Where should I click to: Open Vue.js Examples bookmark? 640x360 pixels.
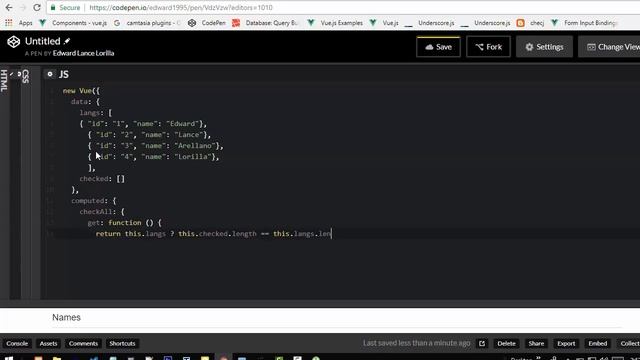(x=335, y=23)
